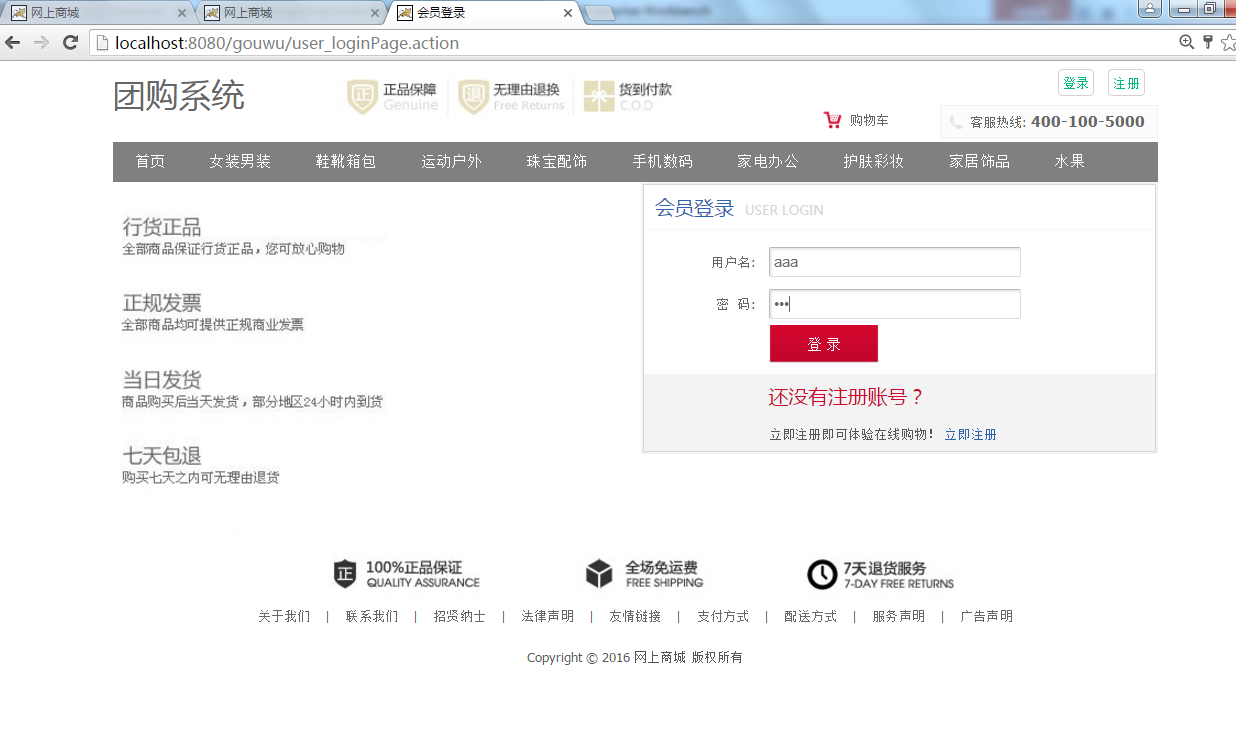The width and height of the screenshot is (1236, 740).
Task: Click the browser reload icon
Action: tap(69, 43)
